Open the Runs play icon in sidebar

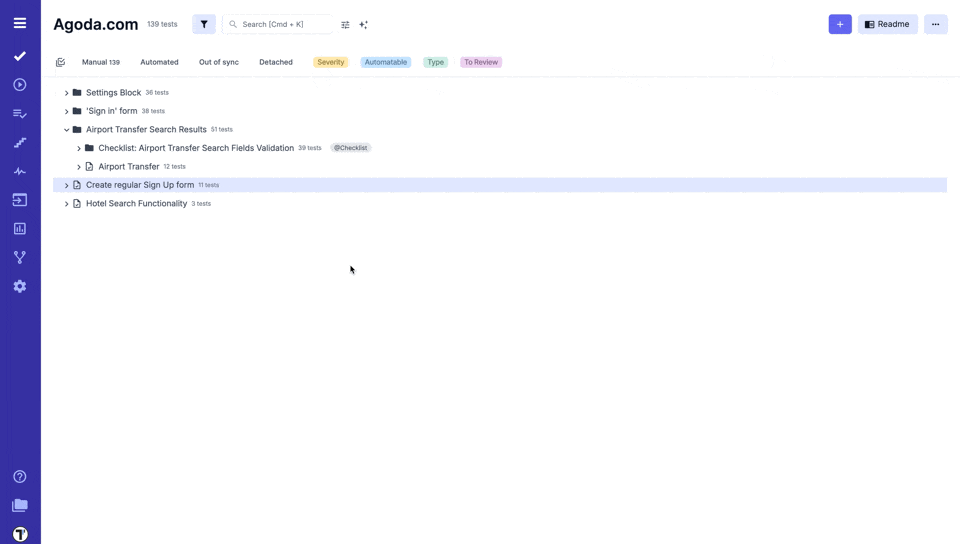pos(20,85)
